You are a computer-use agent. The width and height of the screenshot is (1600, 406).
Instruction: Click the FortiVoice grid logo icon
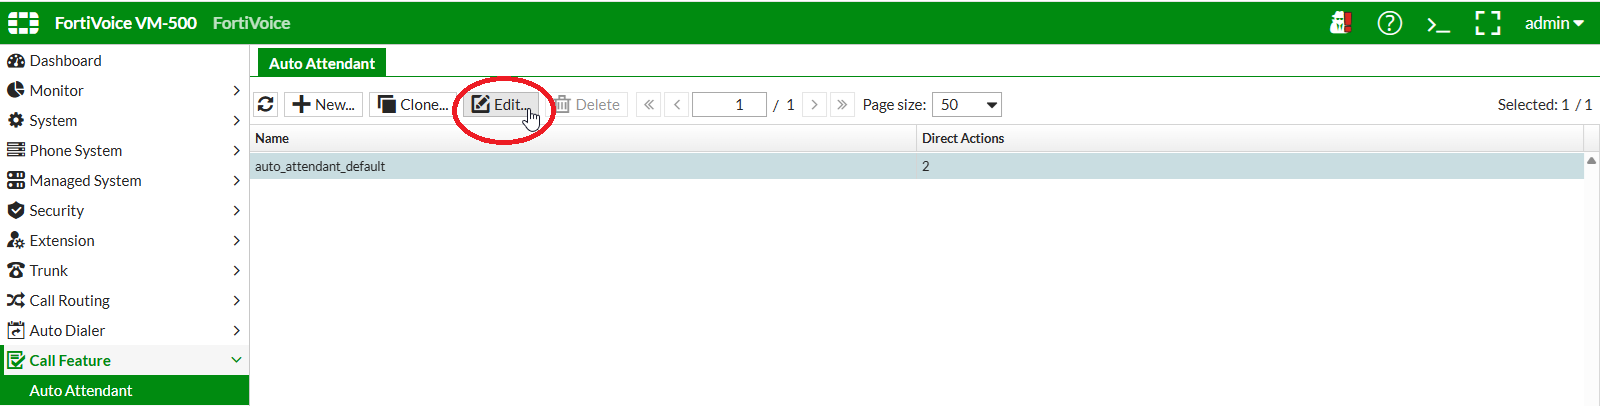pyautogui.click(x=23, y=23)
